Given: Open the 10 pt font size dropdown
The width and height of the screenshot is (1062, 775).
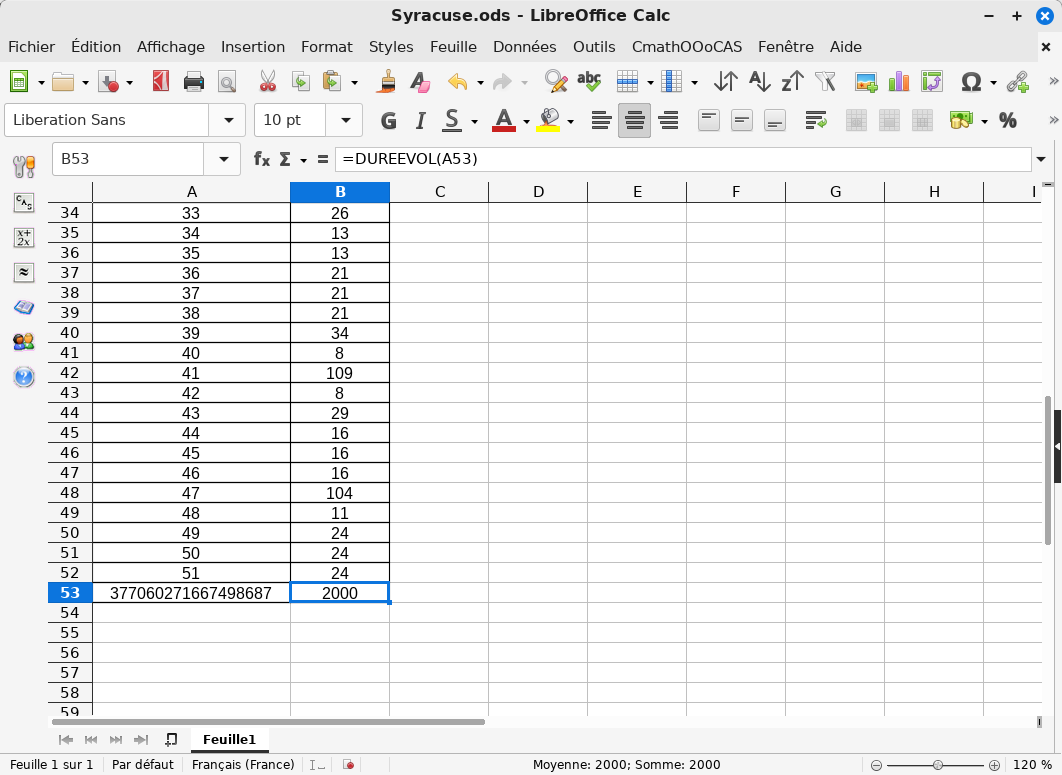Looking at the screenshot, I should point(345,120).
